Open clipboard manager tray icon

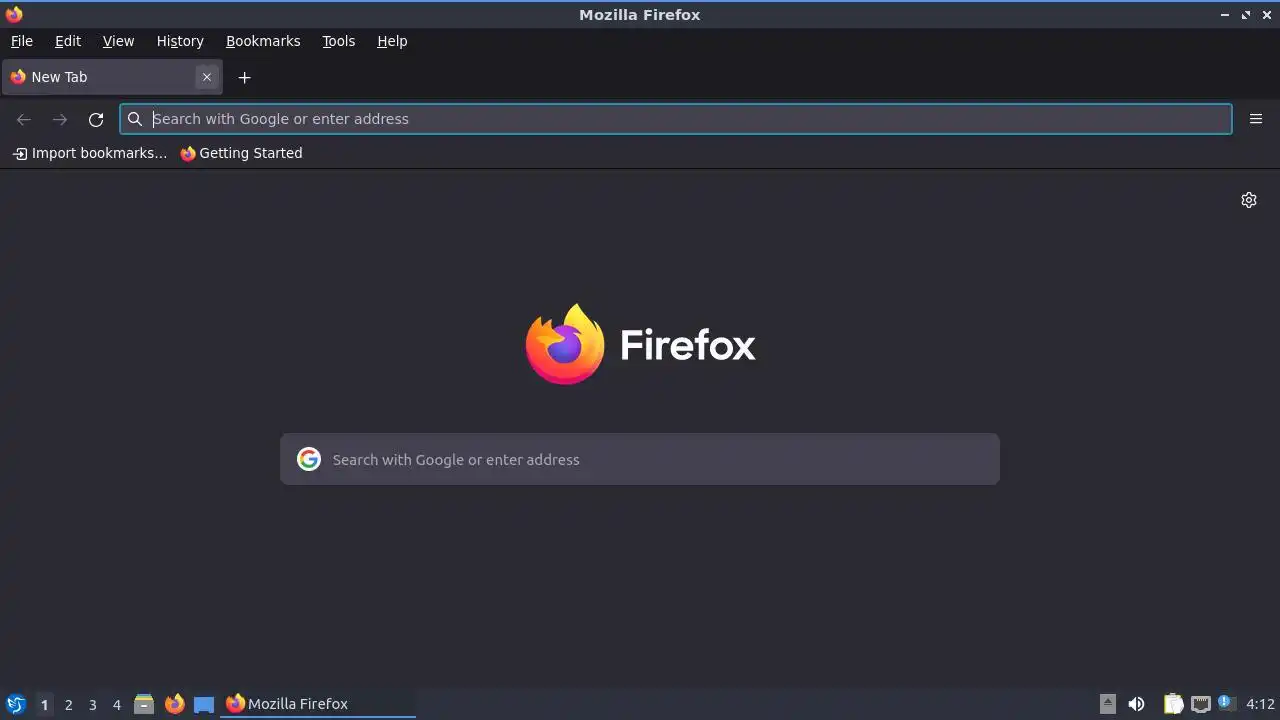(x=1173, y=704)
